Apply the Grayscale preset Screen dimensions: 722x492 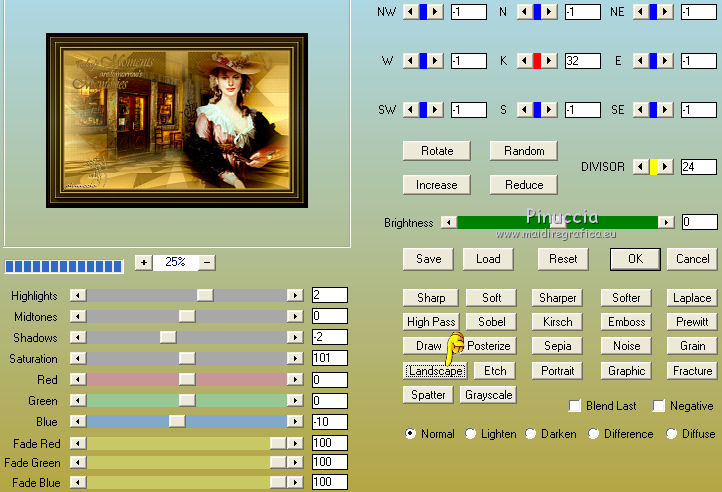coord(488,395)
